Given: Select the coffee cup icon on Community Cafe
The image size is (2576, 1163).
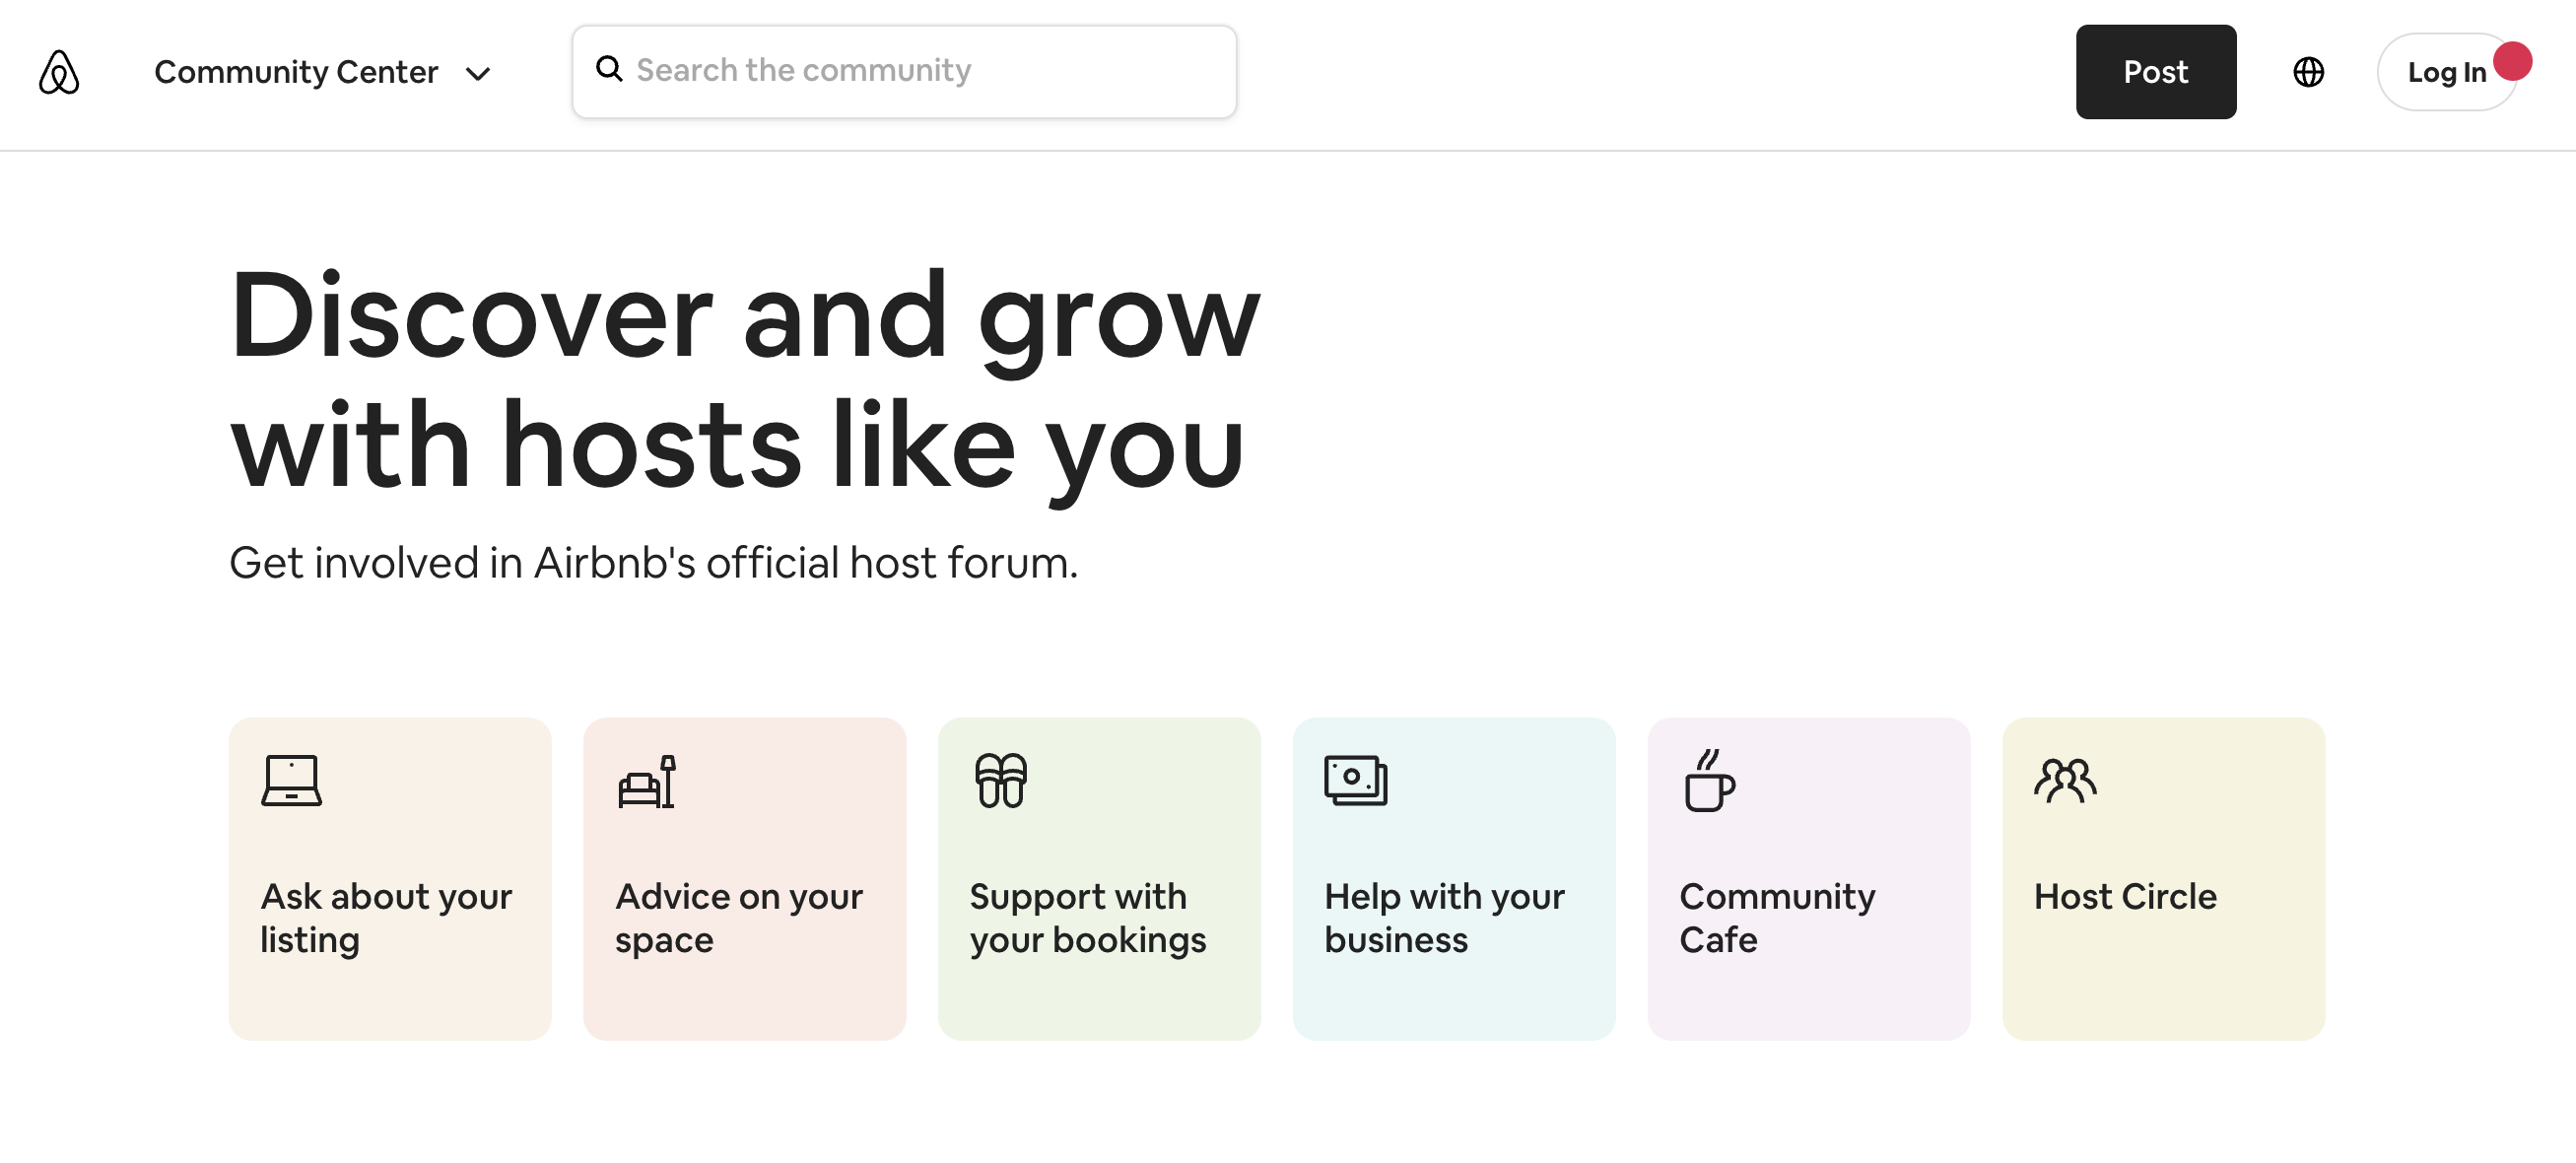Looking at the screenshot, I should (1711, 783).
